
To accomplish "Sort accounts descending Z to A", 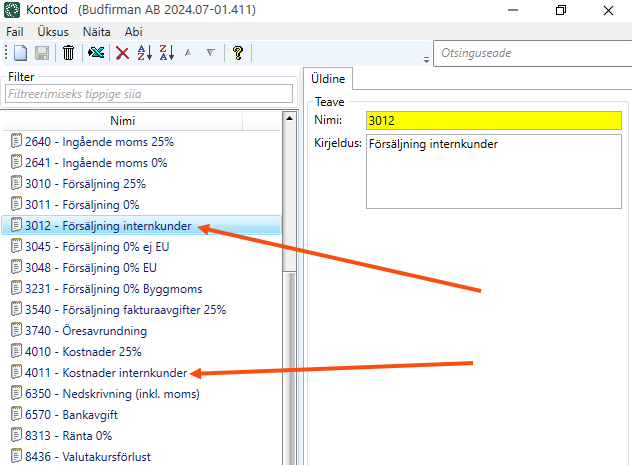I will click(x=166, y=53).
